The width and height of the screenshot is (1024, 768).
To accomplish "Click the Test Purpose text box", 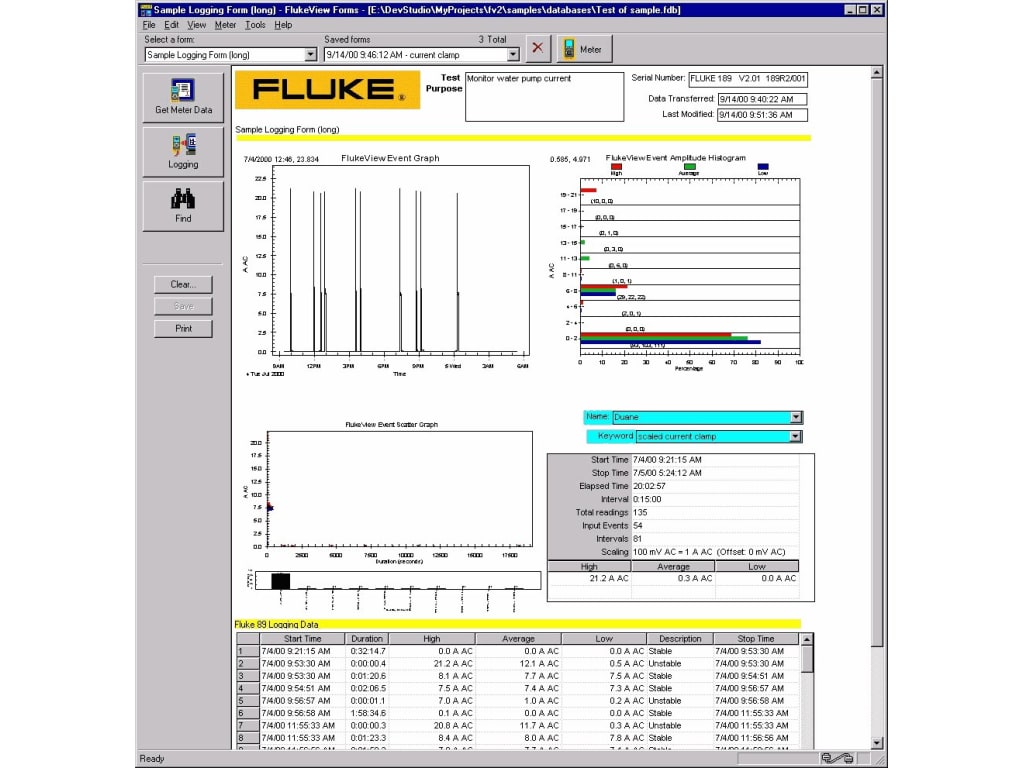I will point(545,97).
